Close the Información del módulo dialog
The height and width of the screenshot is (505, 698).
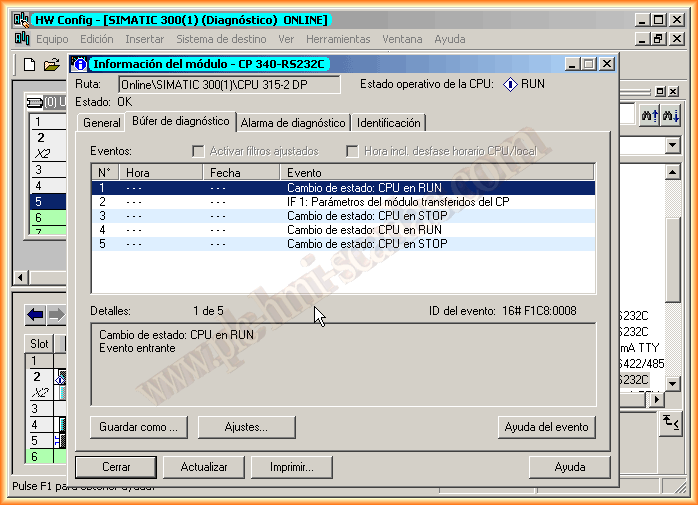pyautogui.click(x=606, y=64)
